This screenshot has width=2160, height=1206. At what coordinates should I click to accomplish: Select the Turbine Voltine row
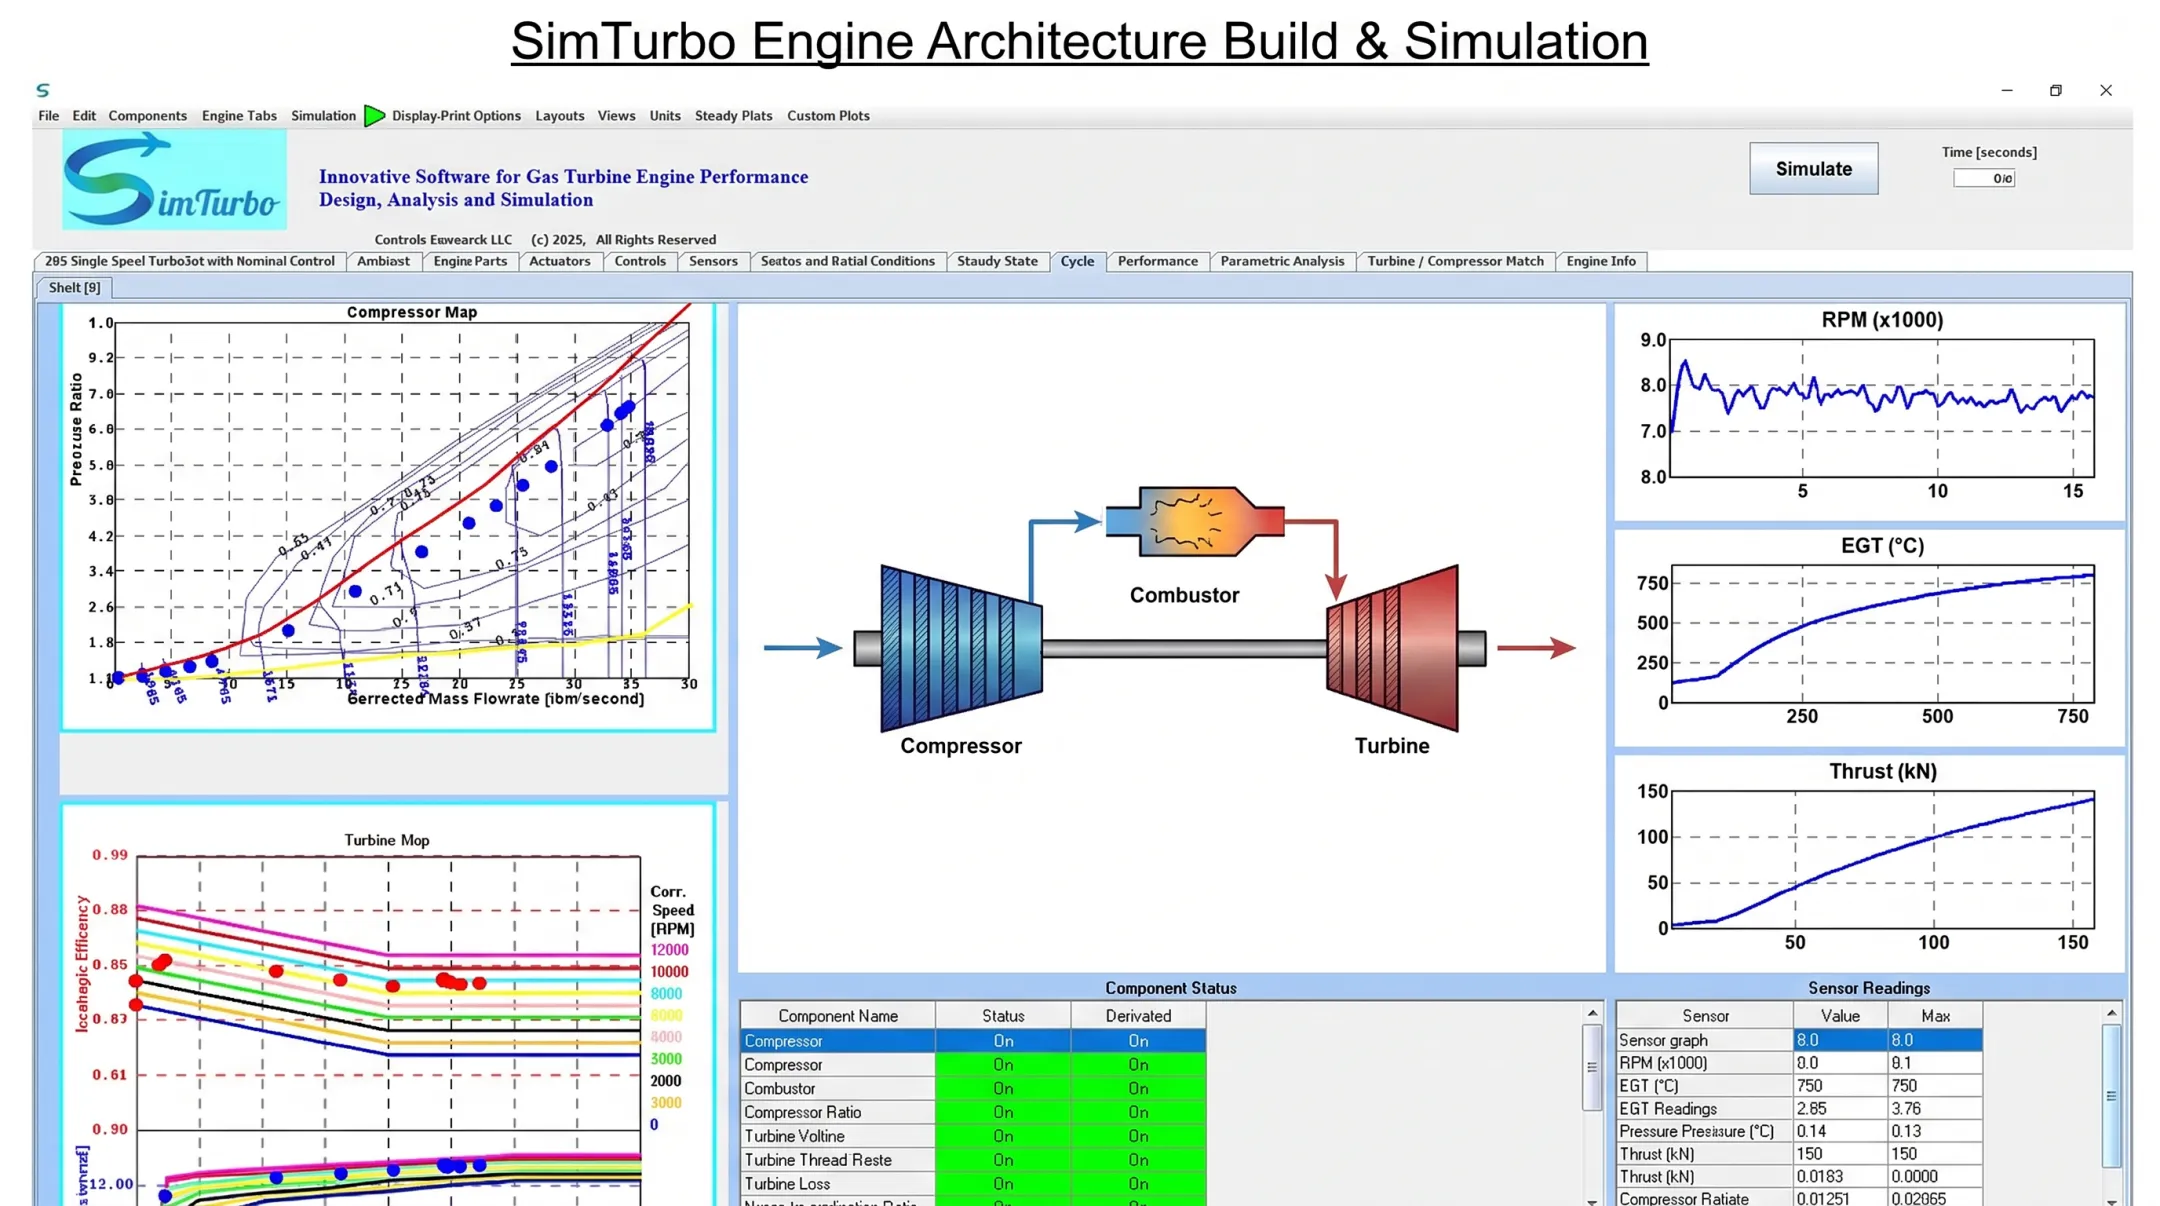(x=973, y=1137)
